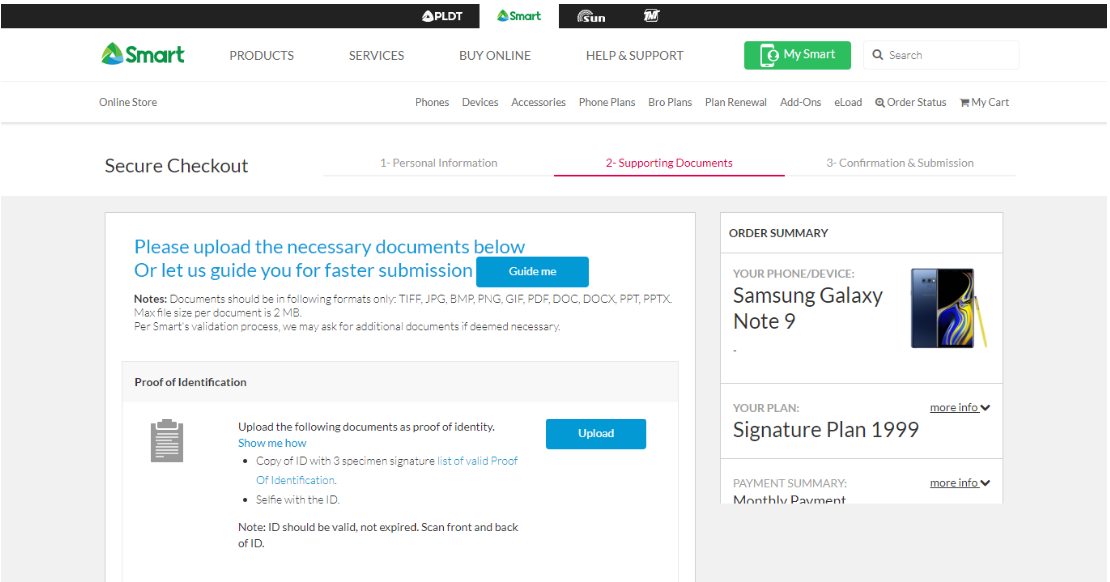Open list of valid Proof Of Identification
Image resolution: width=1110 pixels, height=582 pixels.
click(x=387, y=470)
